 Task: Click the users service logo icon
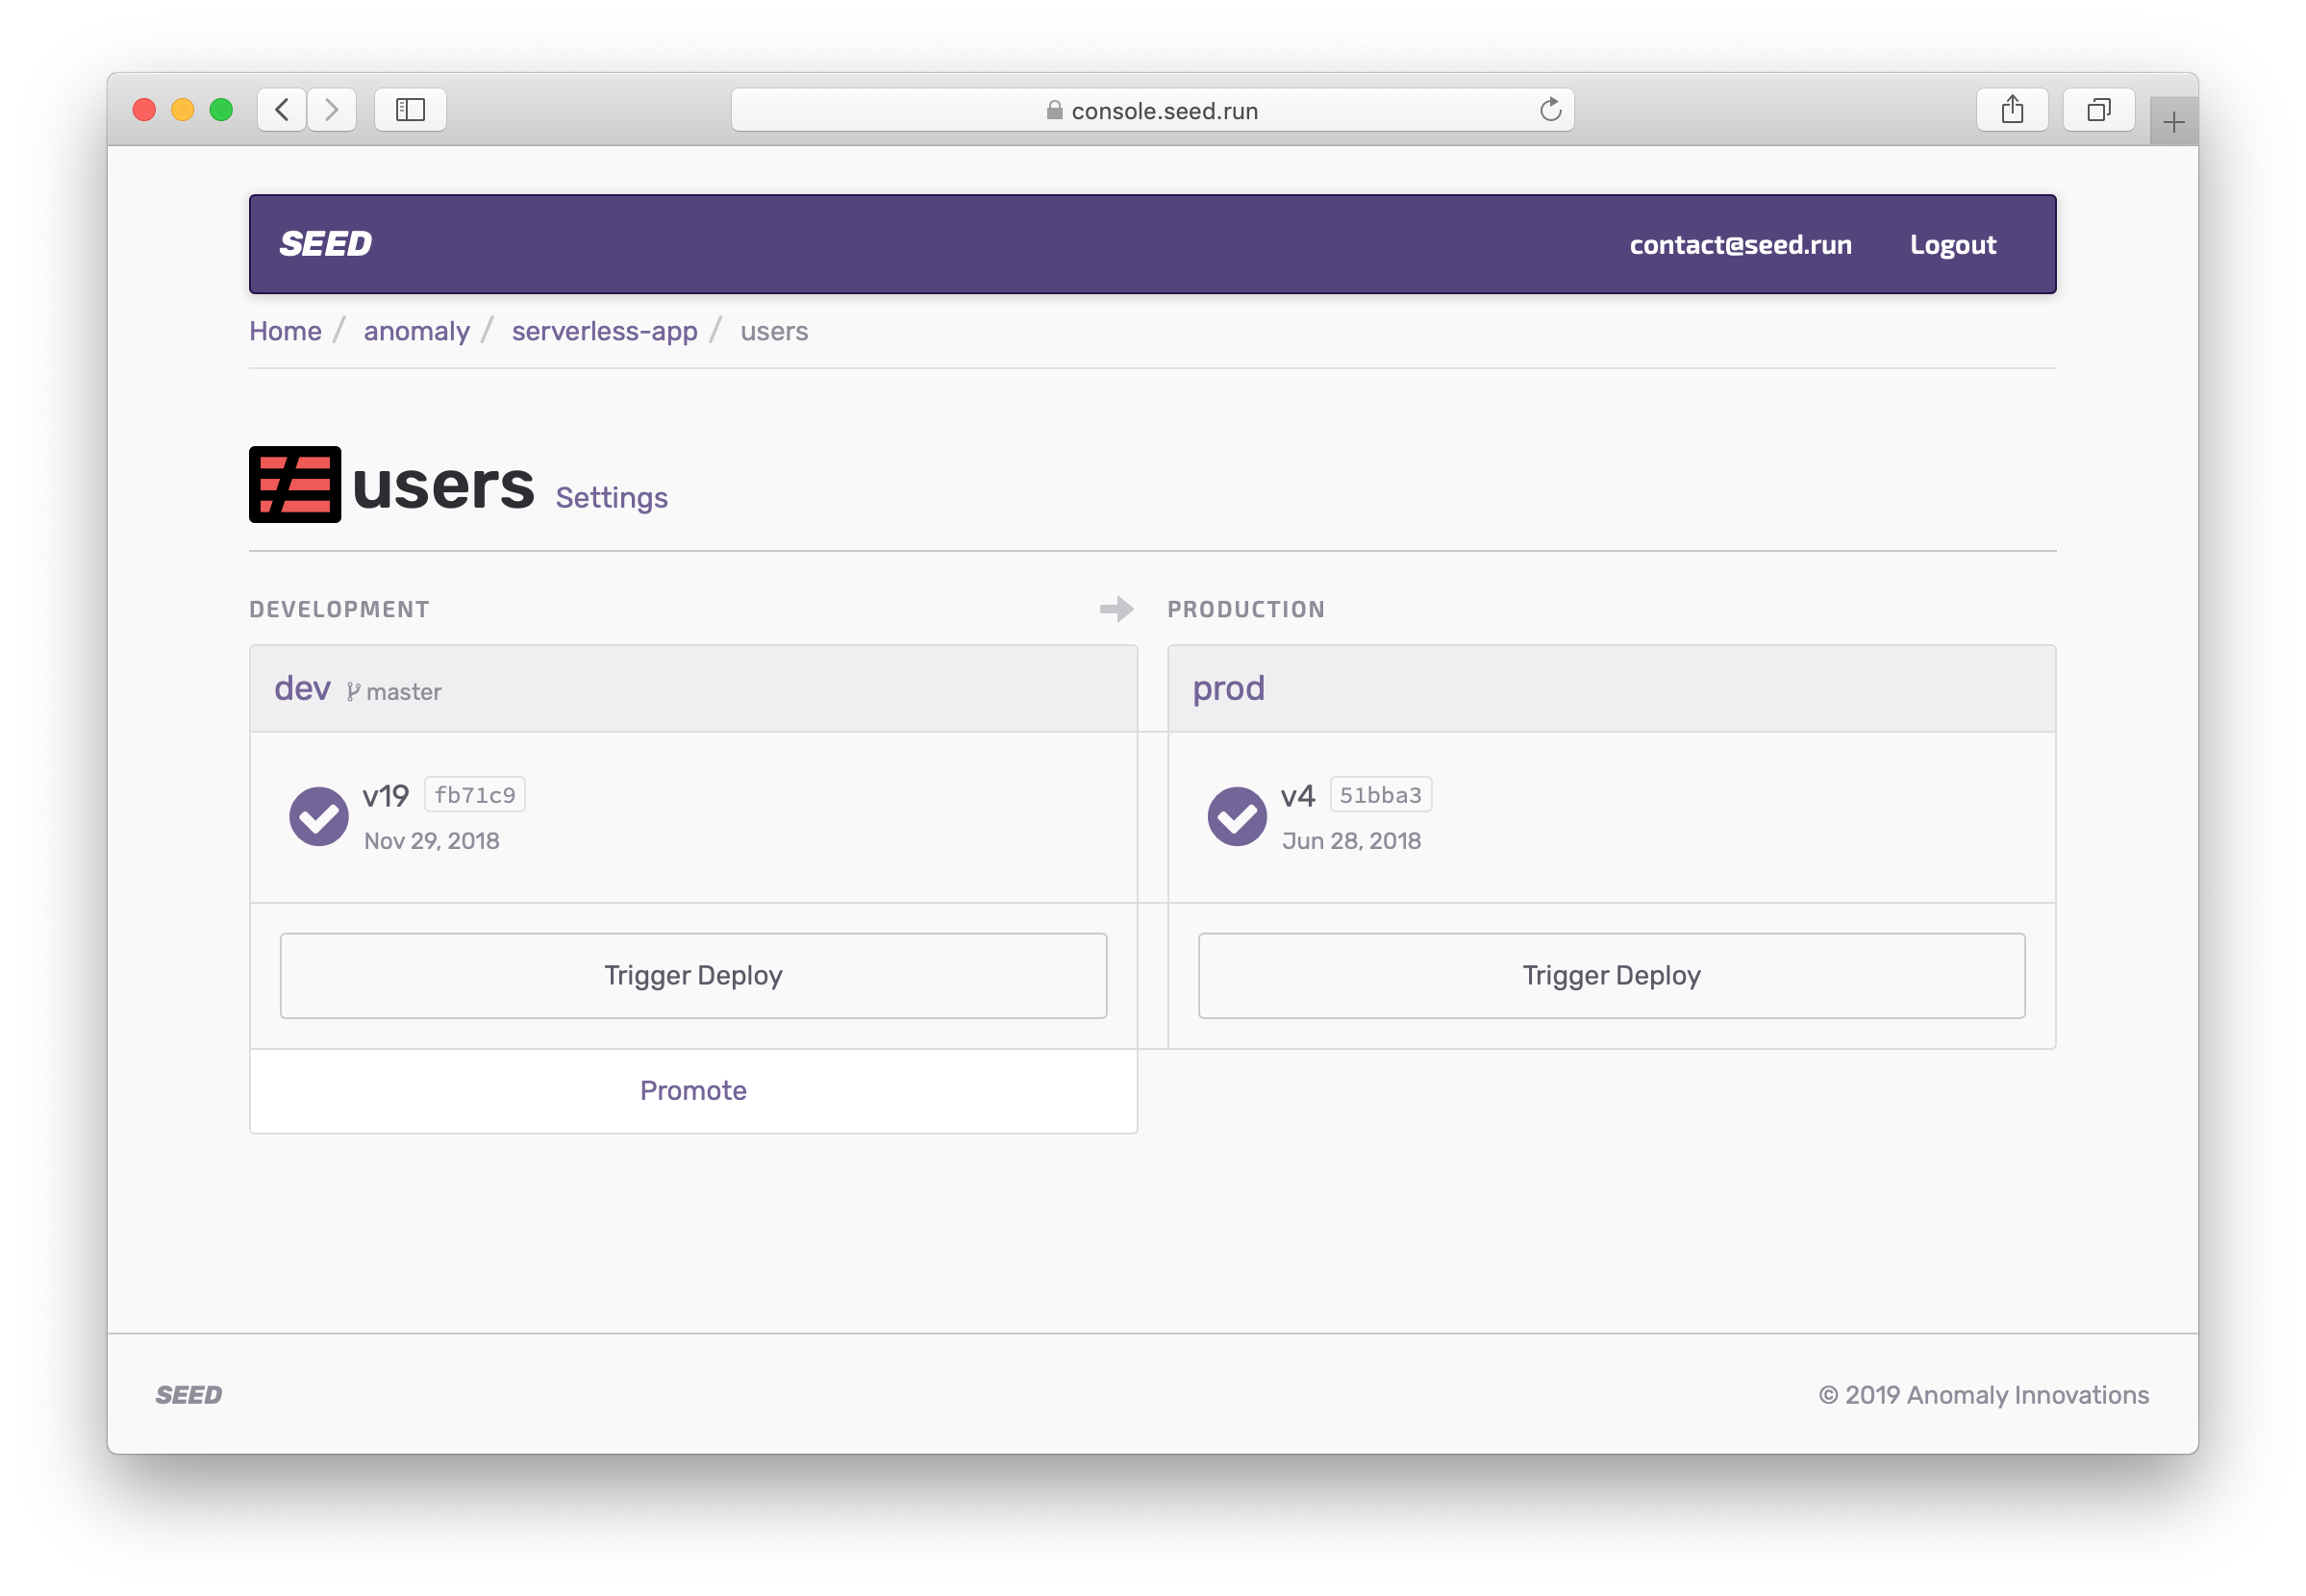pyautogui.click(x=294, y=485)
